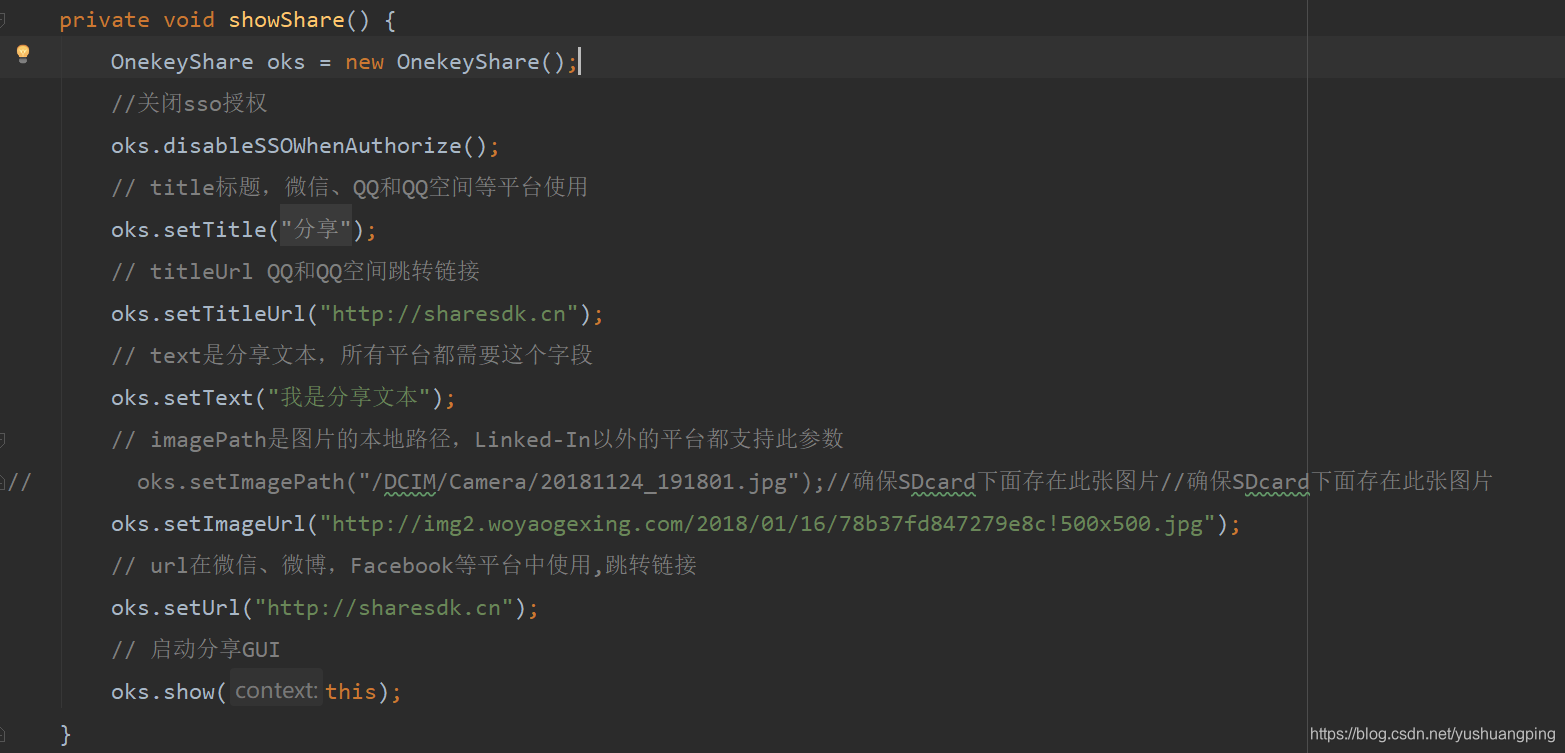
Task: Click the comment text是分享文本
Action: [352, 356]
